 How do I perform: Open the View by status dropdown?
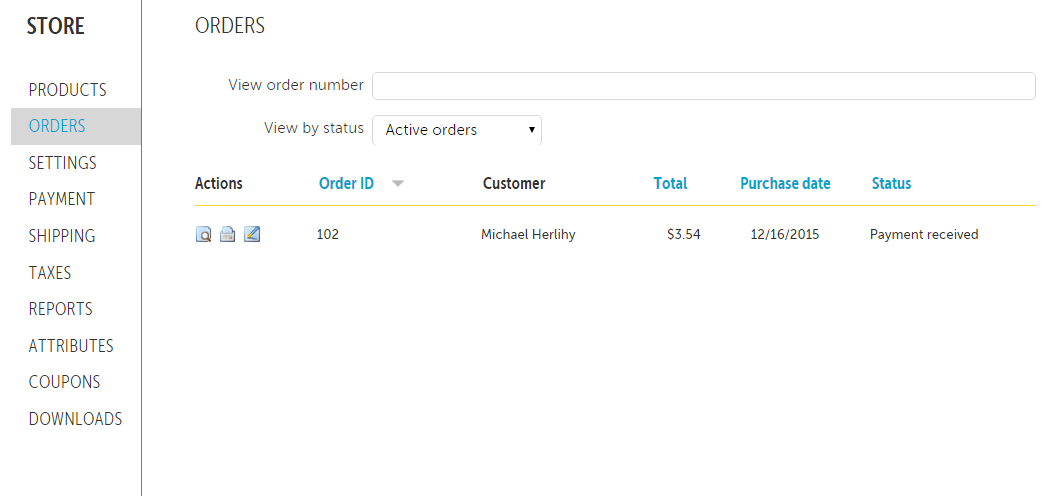[x=457, y=130]
